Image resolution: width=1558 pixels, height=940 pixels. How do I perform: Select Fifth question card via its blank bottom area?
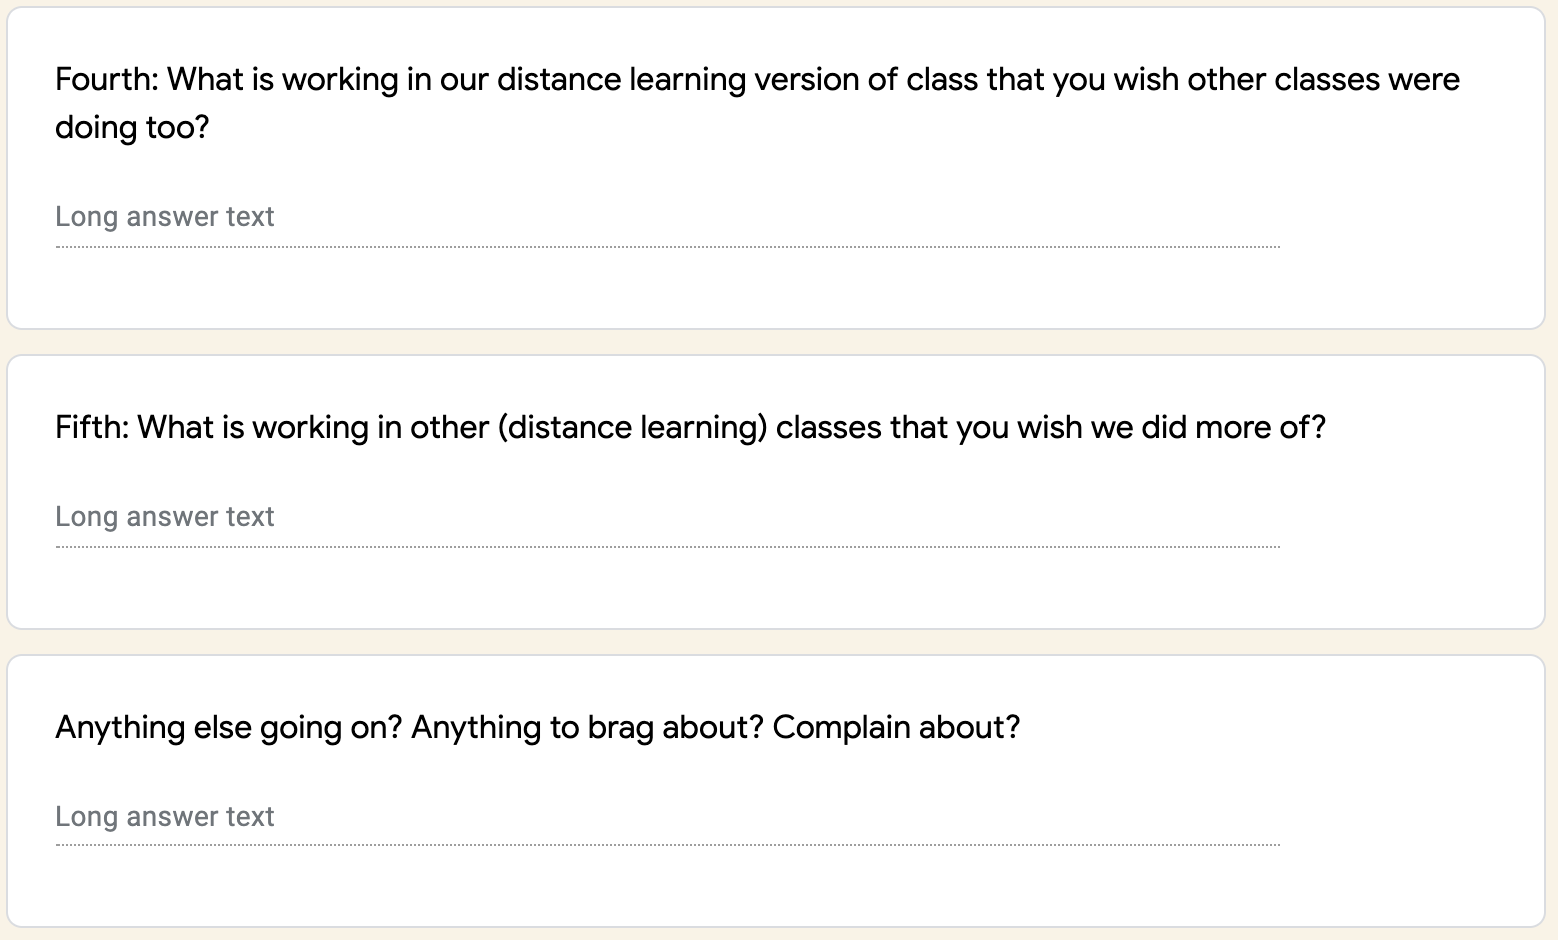(776, 592)
